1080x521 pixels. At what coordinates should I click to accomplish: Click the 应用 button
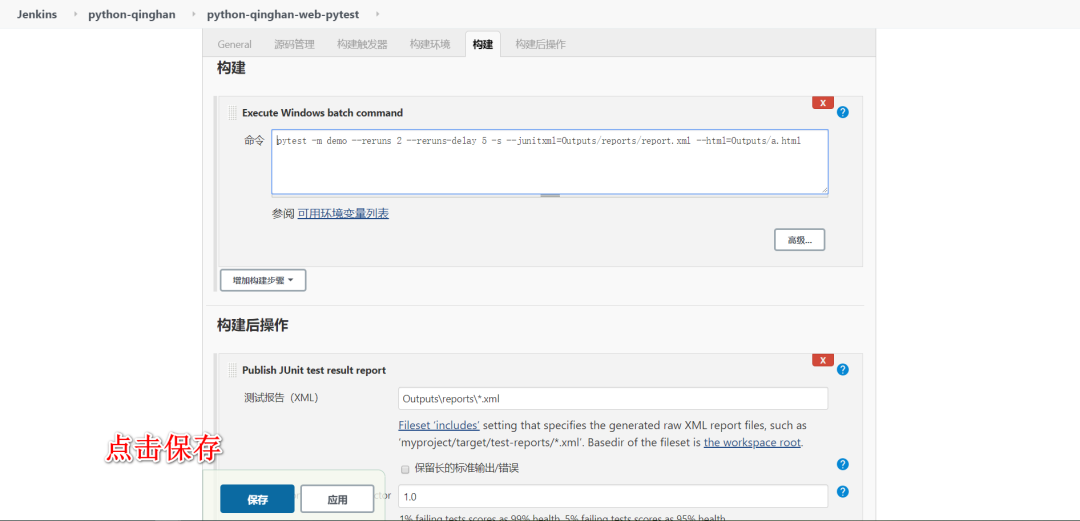coord(338,500)
